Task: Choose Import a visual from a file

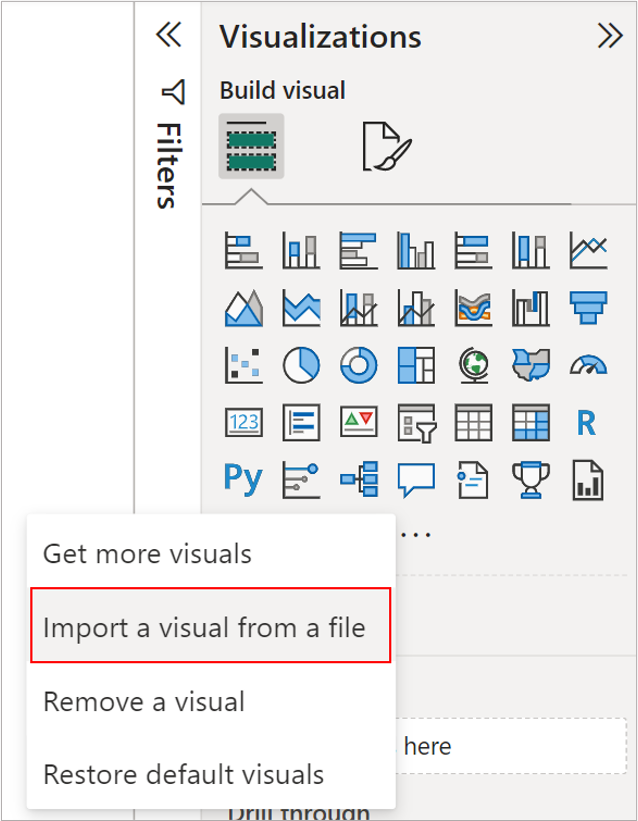Action: pos(205,627)
